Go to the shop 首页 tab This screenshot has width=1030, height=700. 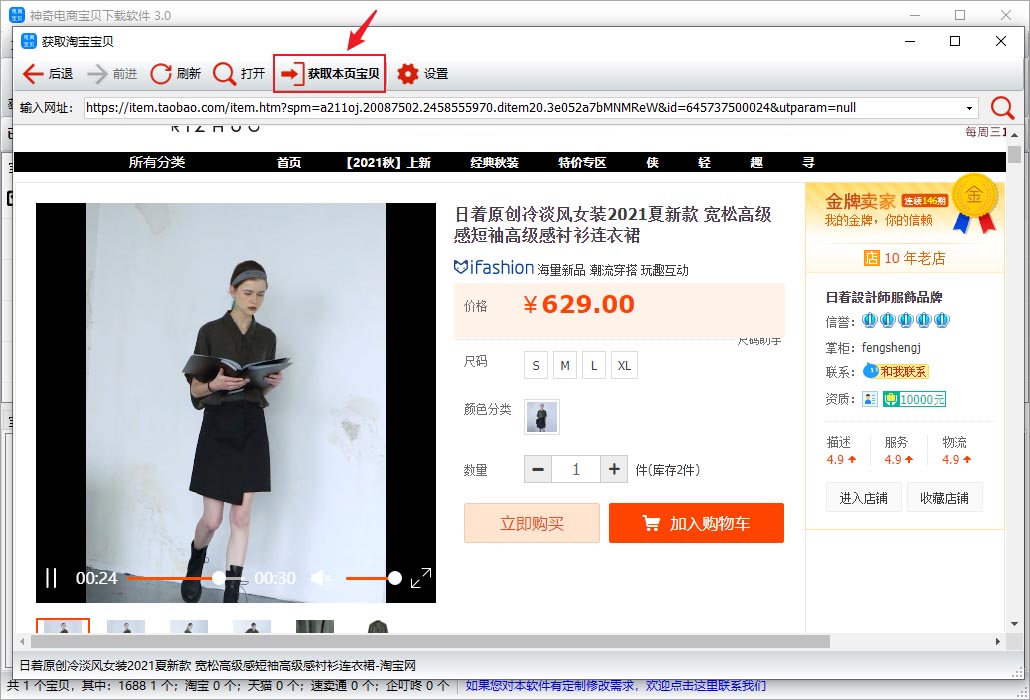[x=289, y=162]
